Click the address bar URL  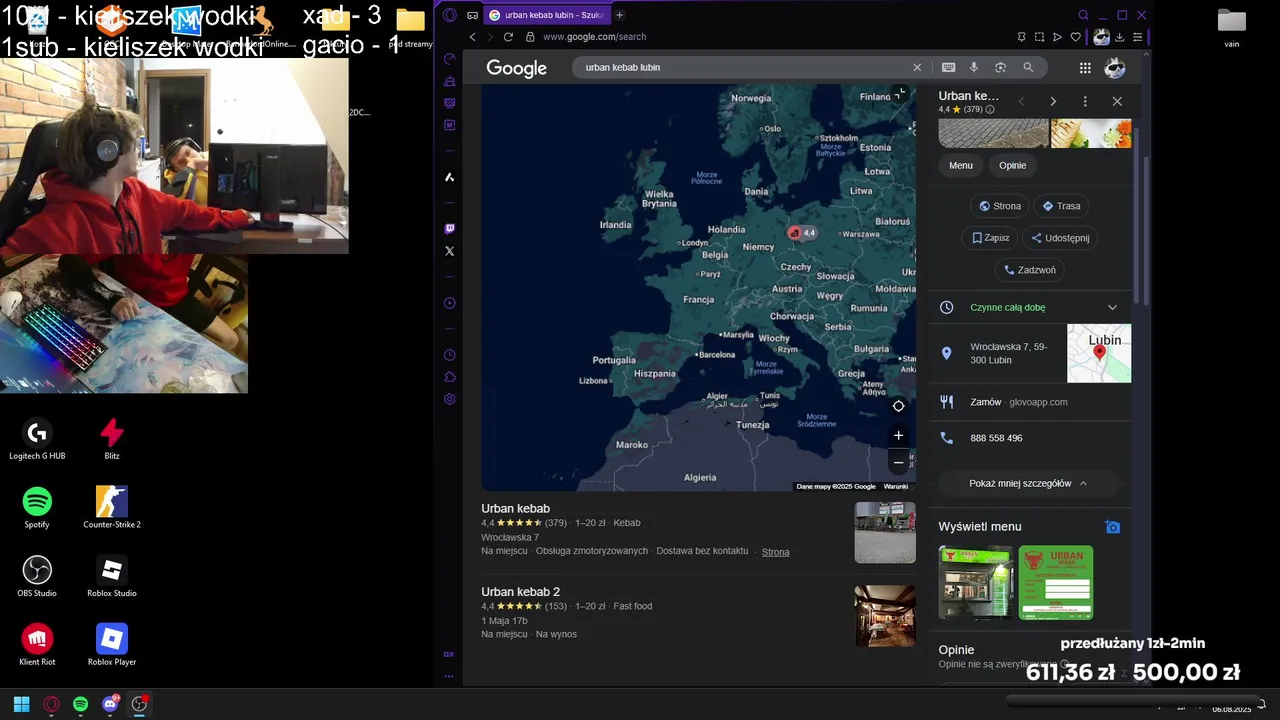(x=594, y=37)
